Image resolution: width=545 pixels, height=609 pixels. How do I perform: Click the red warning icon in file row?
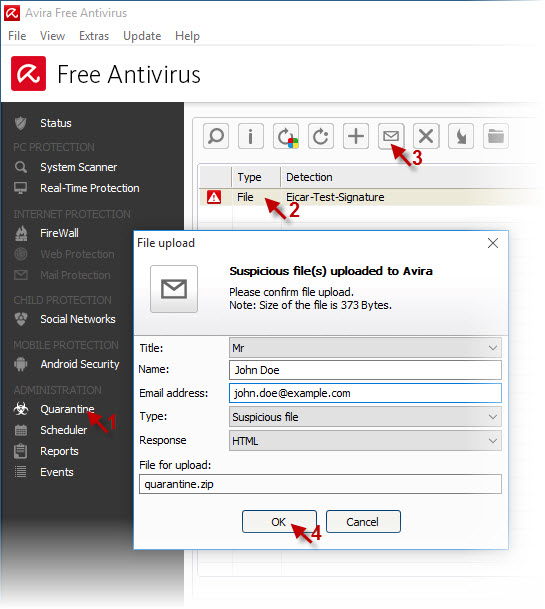coord(214,197)
